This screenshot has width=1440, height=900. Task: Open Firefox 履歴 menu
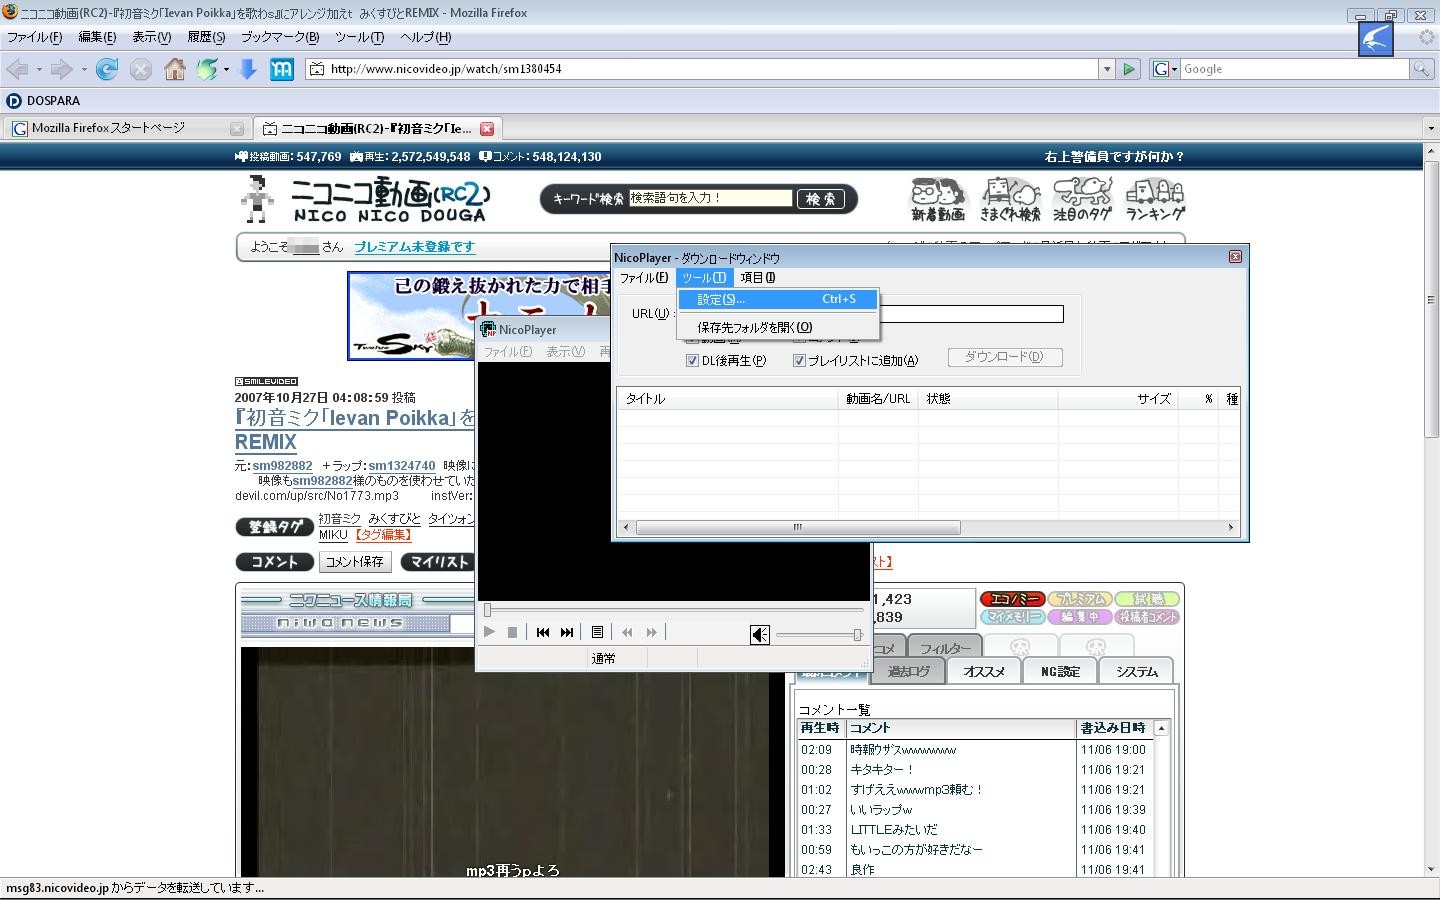point(206,37)
